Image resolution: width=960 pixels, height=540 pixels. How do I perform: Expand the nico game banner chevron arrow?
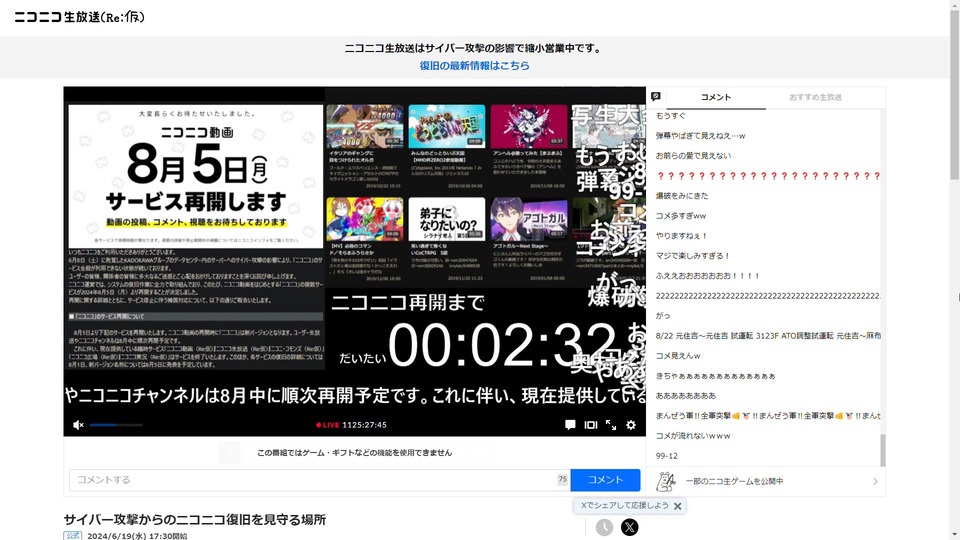coord(875,482)
